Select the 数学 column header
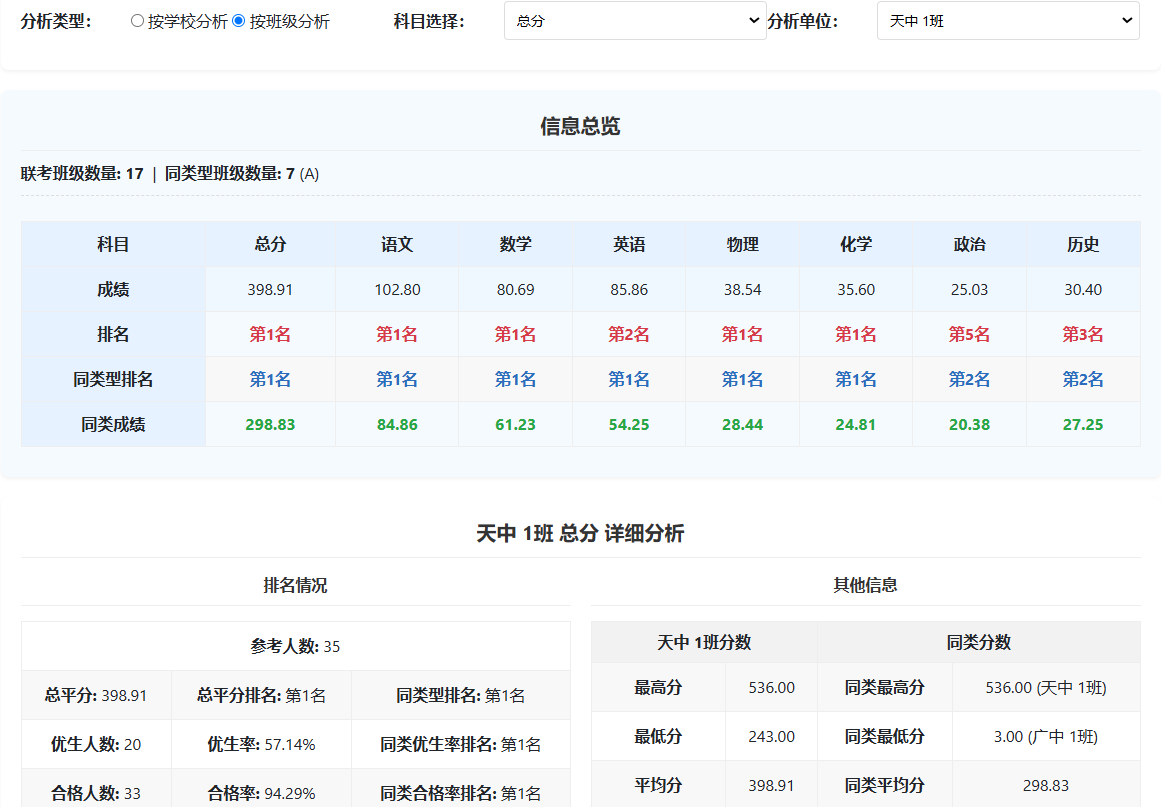This screenshot has width=1161, height=807. [x=515, y=243]
